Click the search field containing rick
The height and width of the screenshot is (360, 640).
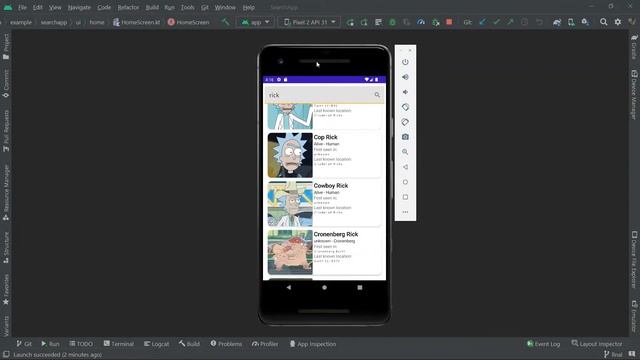(x=324, y=95)
